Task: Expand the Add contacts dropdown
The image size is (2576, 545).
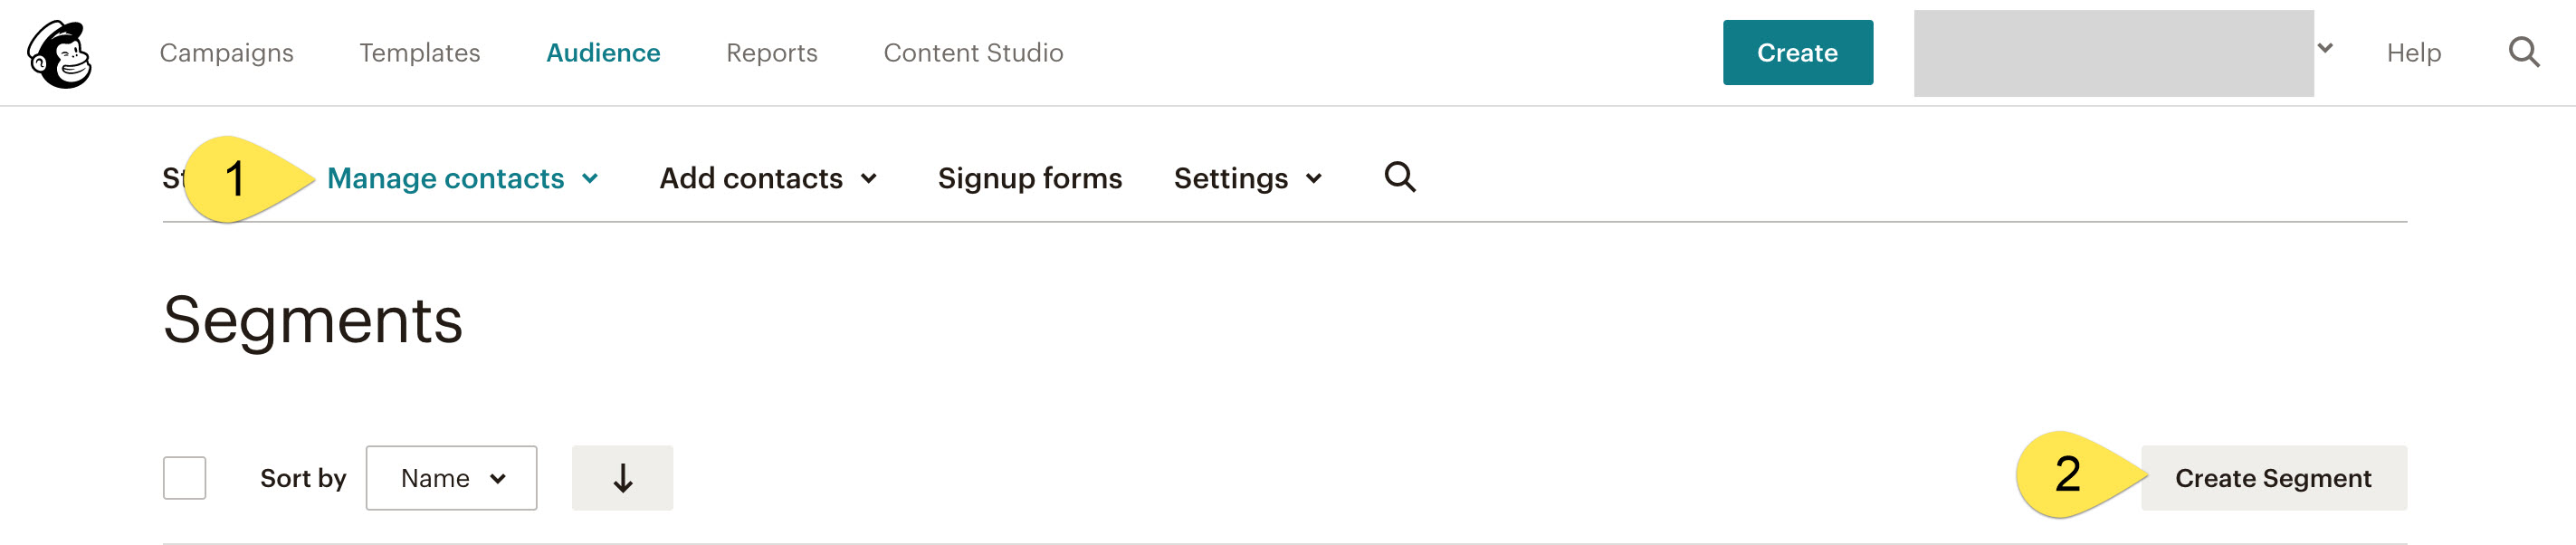Action: click(x=768, y=178)
